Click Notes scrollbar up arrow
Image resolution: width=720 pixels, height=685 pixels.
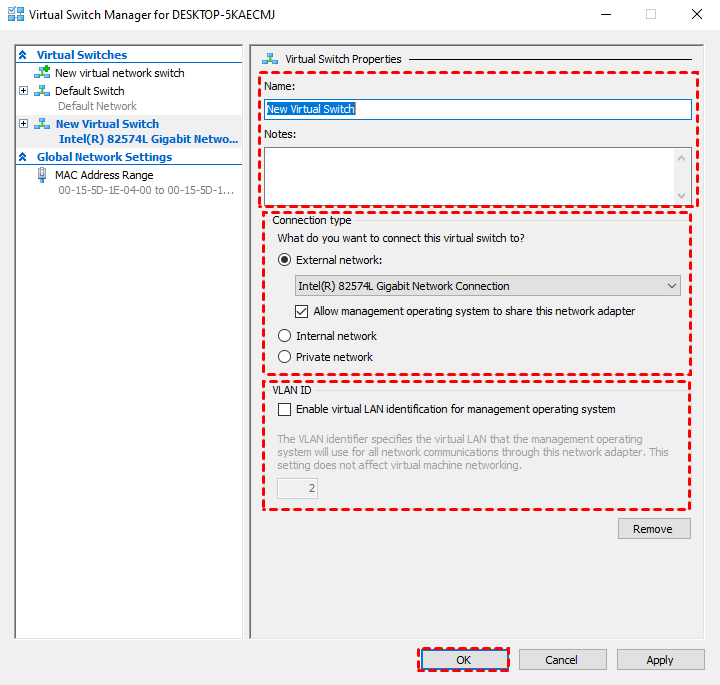pyautogui.click(x=681, y=158)
